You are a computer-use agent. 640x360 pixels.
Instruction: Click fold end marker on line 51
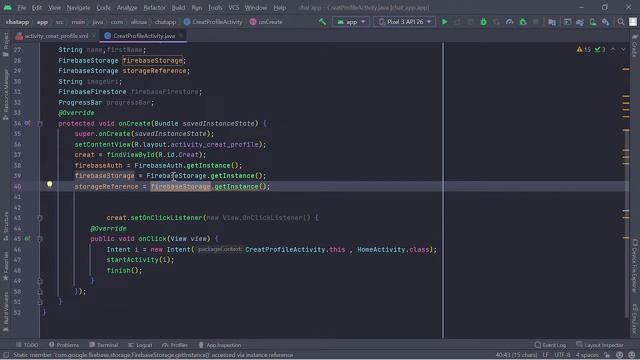point(40,302)
